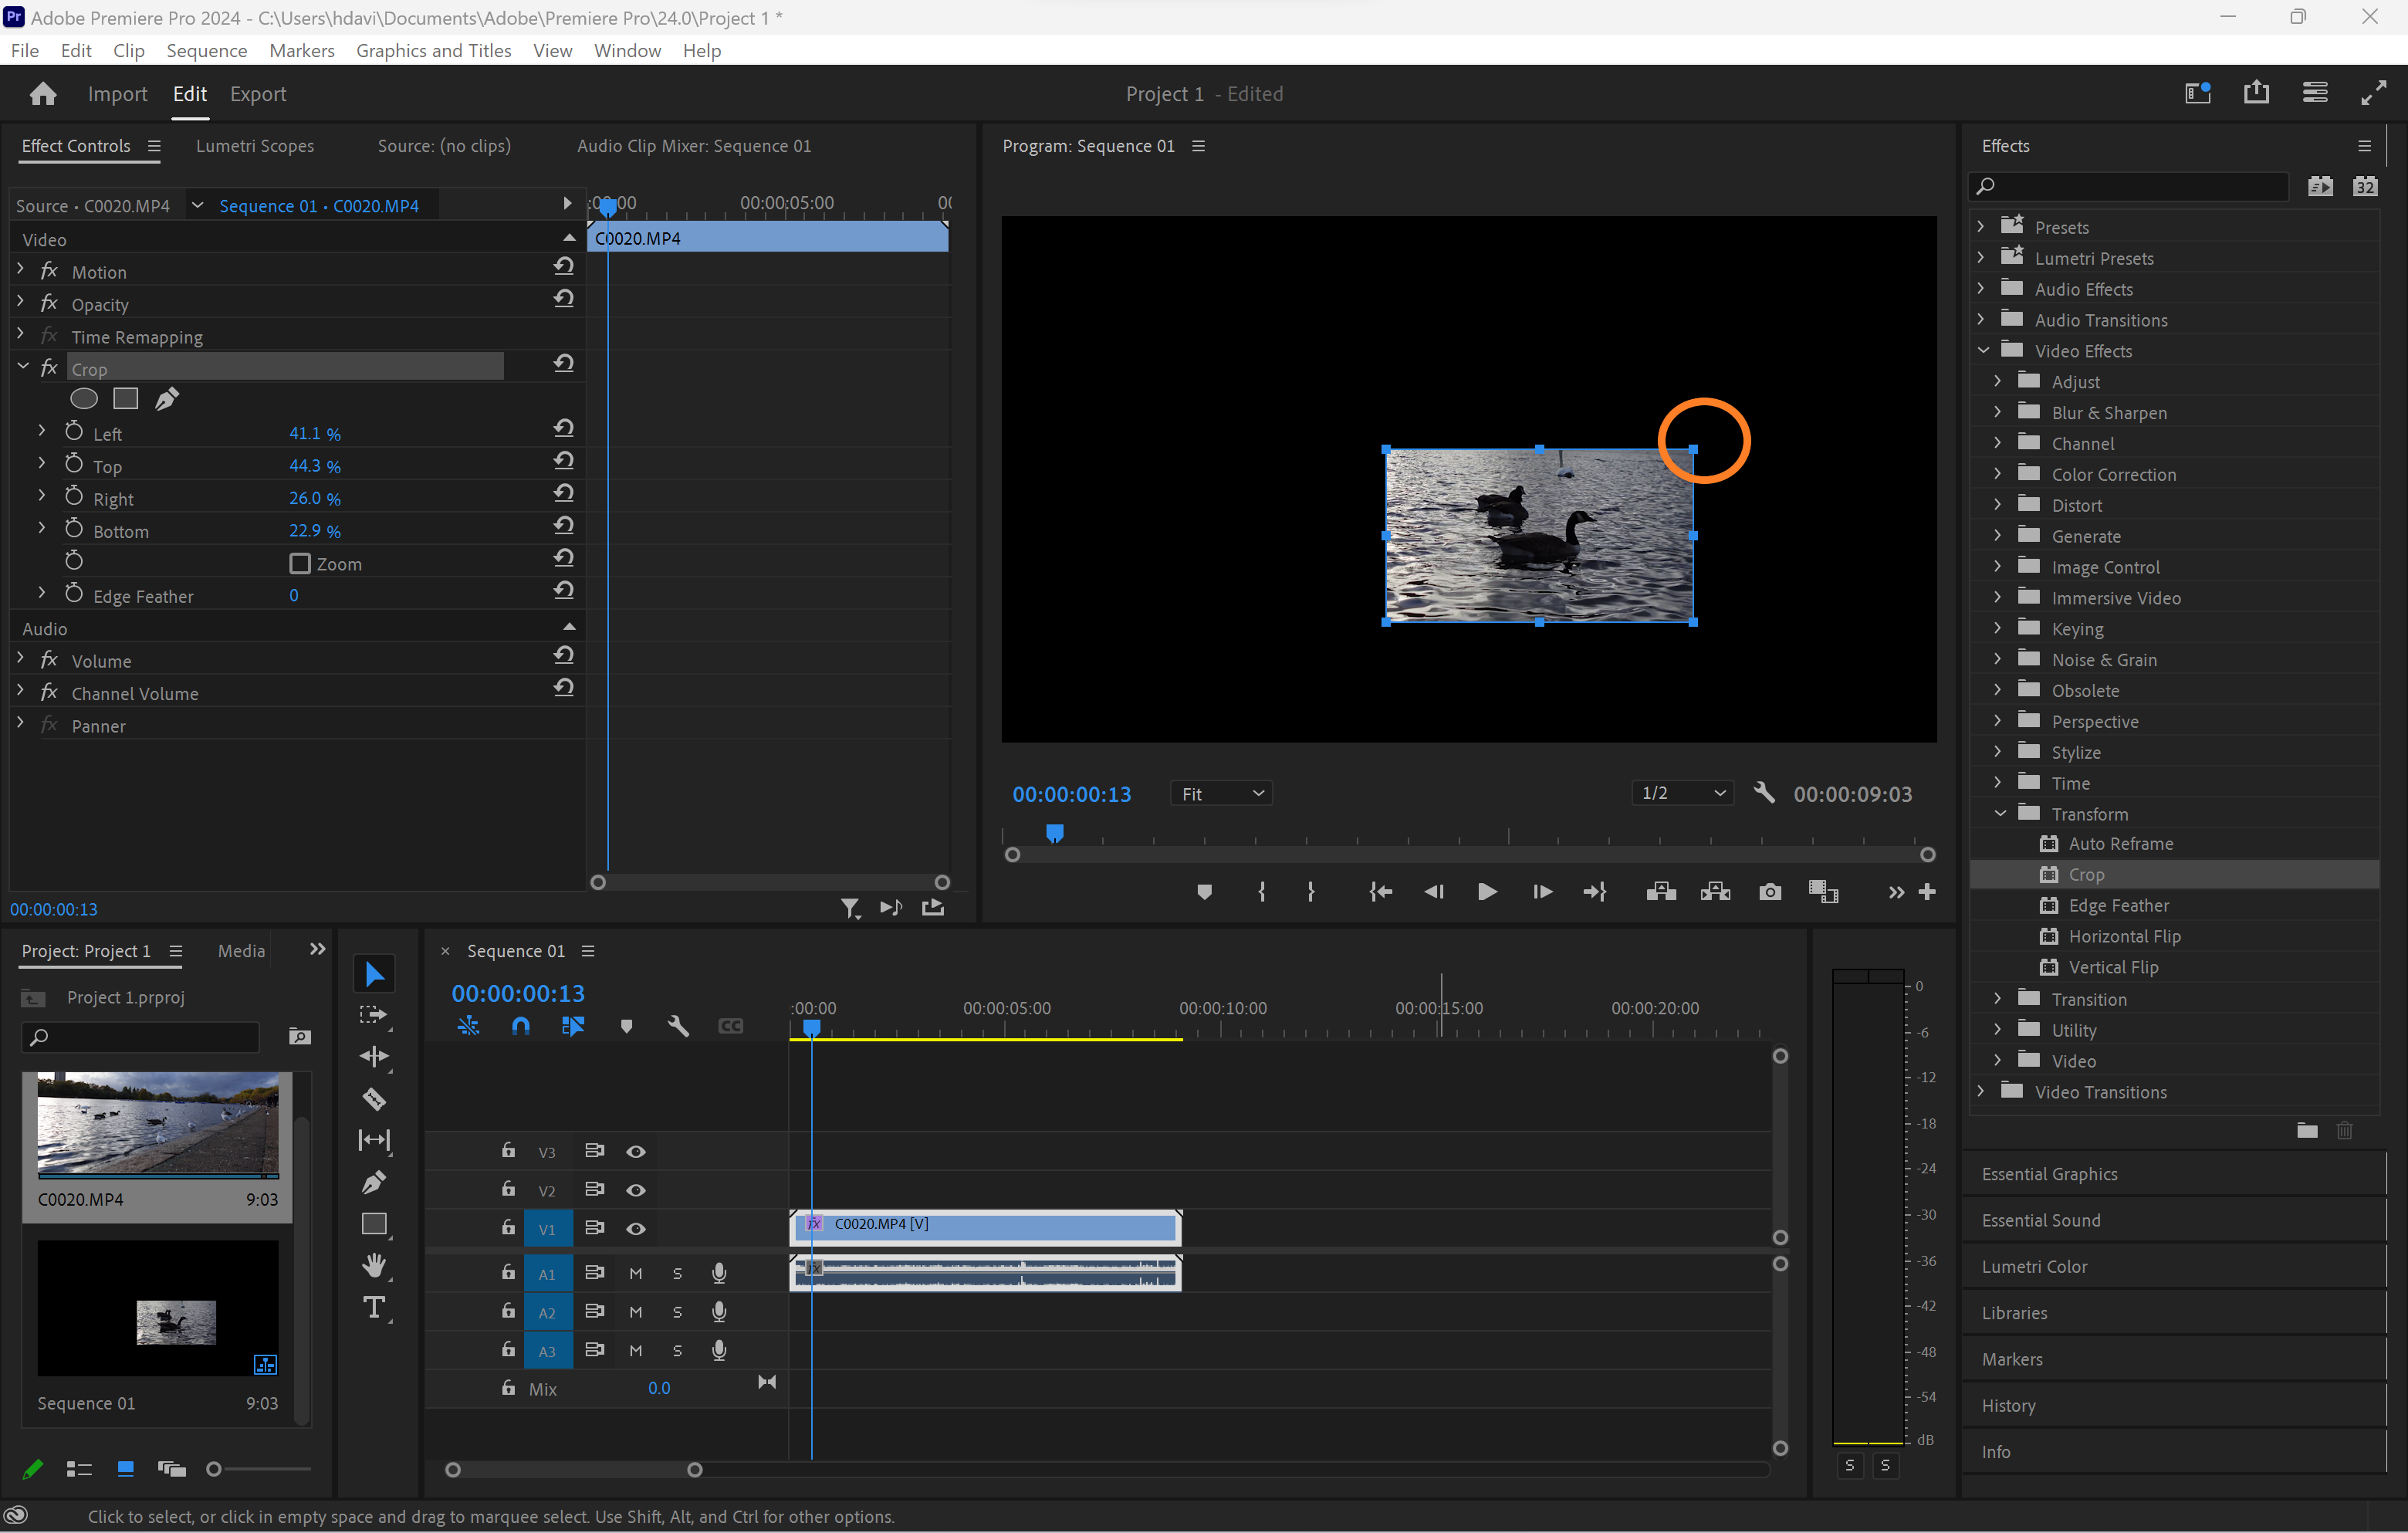Click the Effects panel search field
Viewport: 2408px width, 1533px height.
click(x=2130, y=186)
